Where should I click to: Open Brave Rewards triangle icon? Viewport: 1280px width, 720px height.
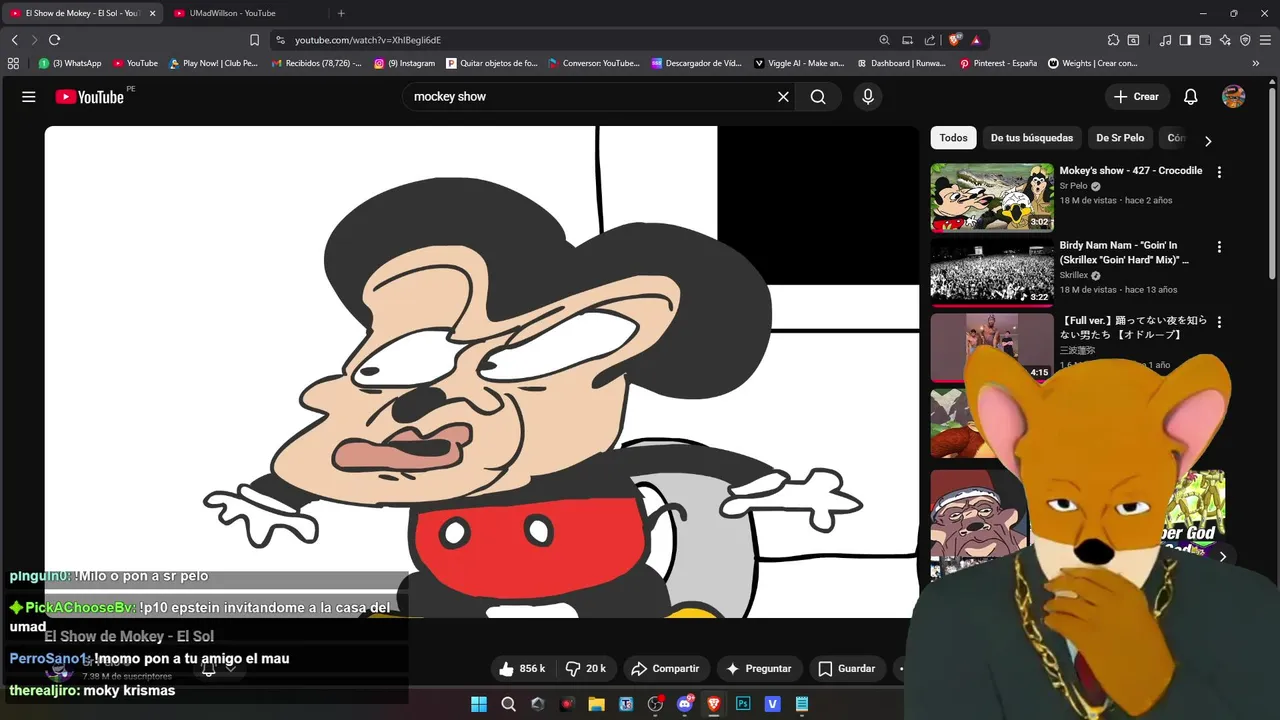point(976,40)
